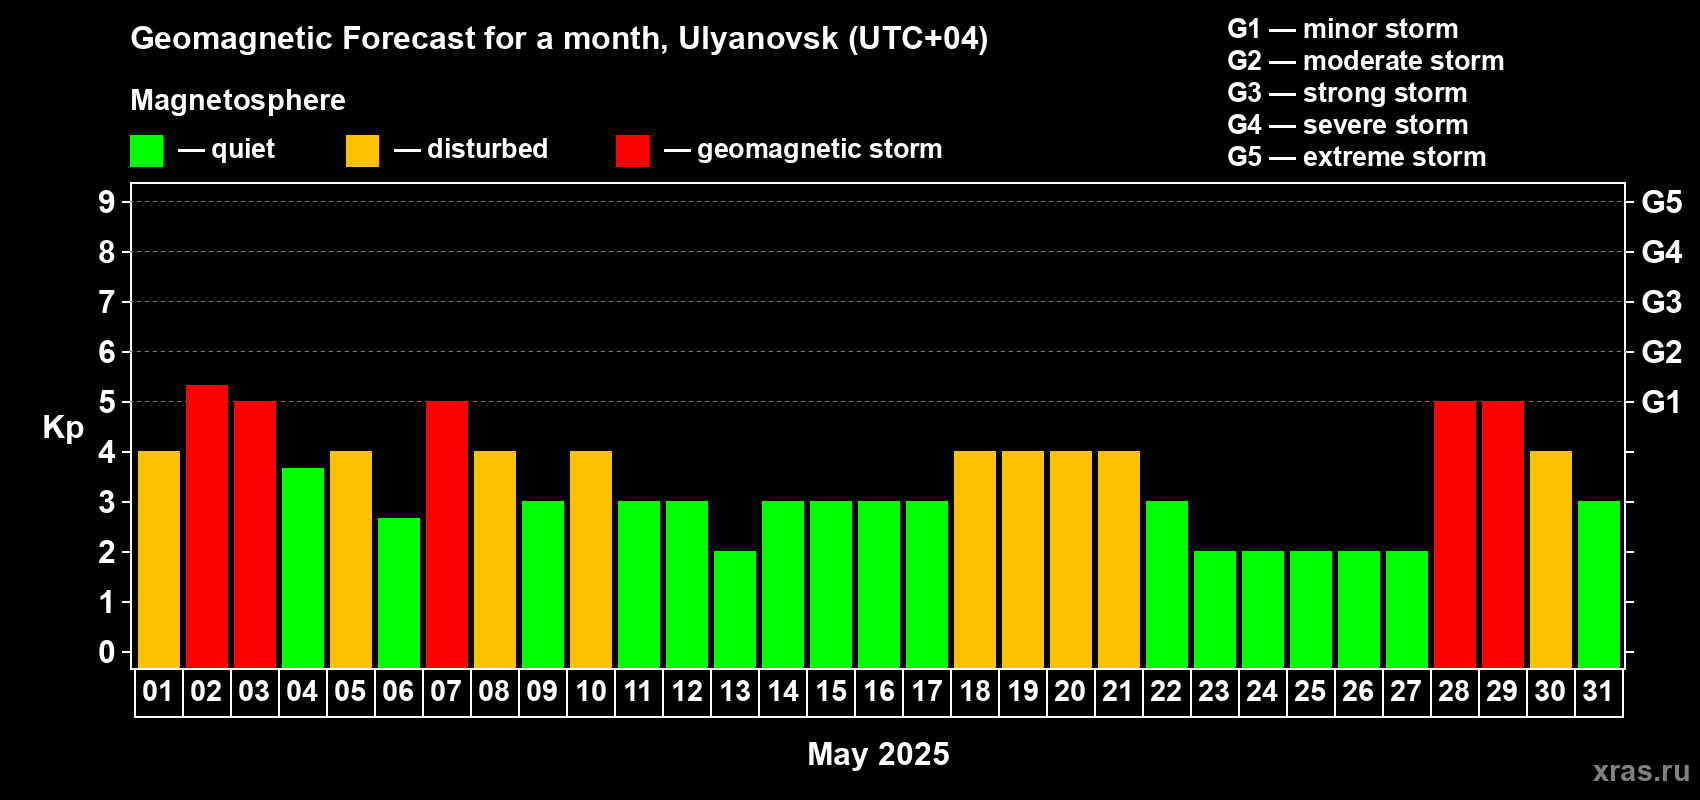
Task: Click the day label 29
Action: pos(1502,692)
